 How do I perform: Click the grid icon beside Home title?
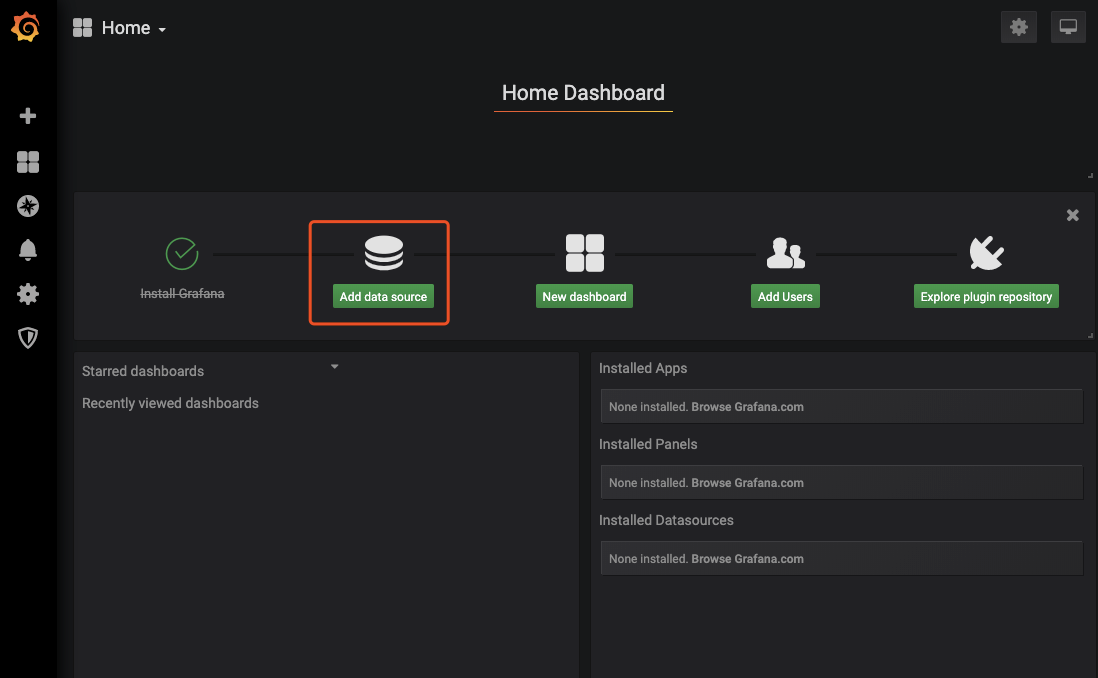pos(83,27)
